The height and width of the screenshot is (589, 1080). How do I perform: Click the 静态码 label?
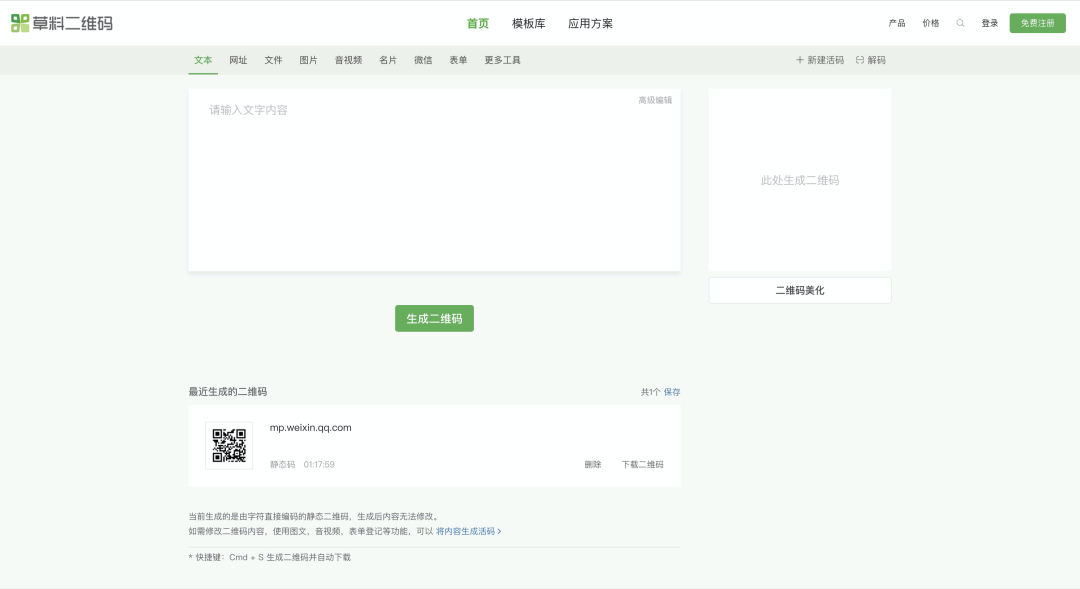(x=282, y=464)
